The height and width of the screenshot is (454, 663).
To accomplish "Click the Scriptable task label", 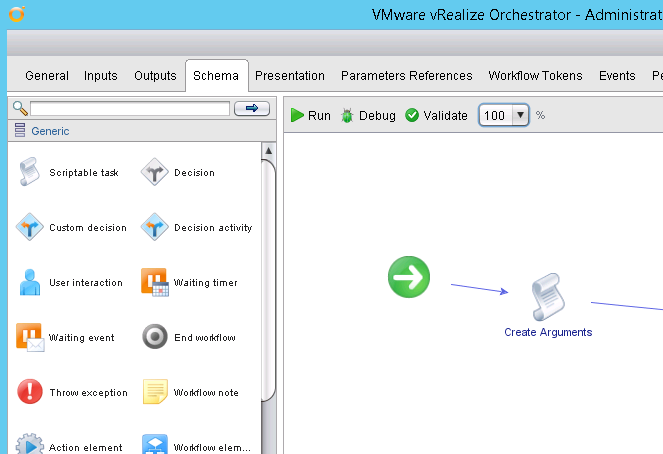I will (84, 172).
